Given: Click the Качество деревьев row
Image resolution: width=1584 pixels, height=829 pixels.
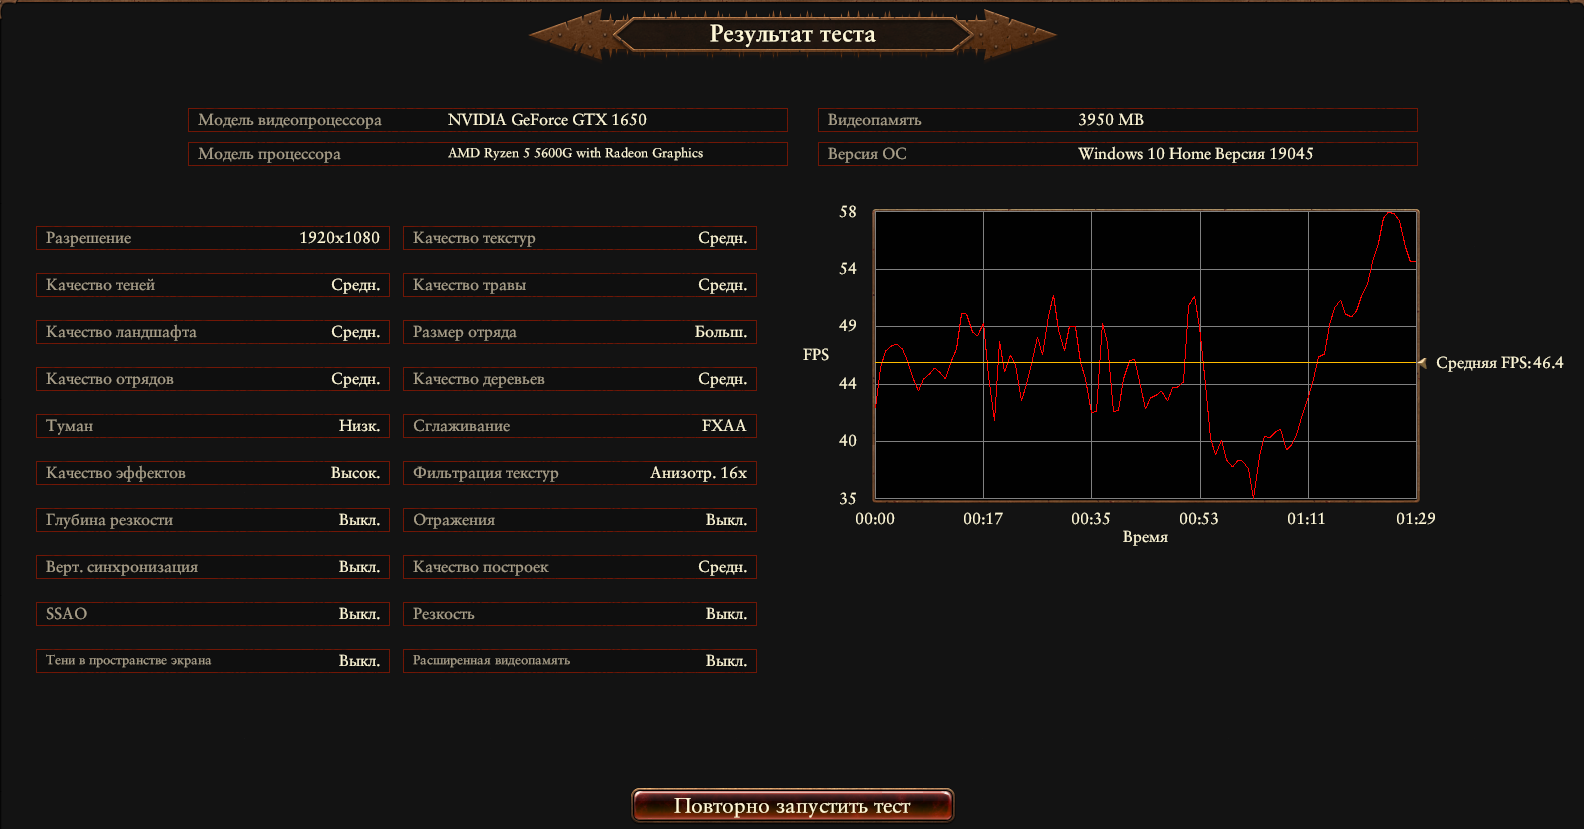Looking at the screenshot, I should tap(580, 379).
